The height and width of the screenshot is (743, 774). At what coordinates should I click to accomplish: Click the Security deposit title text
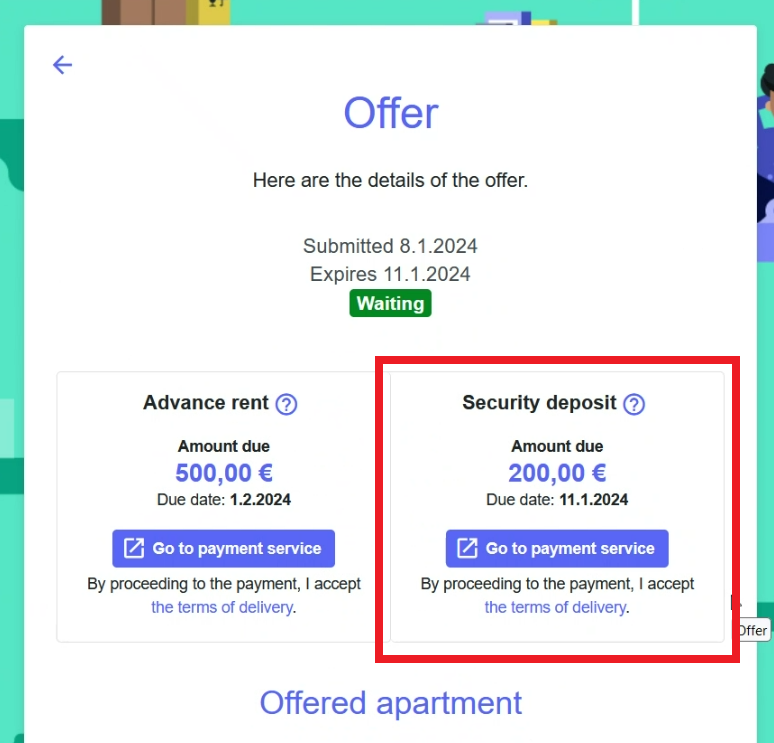point(539,403)
